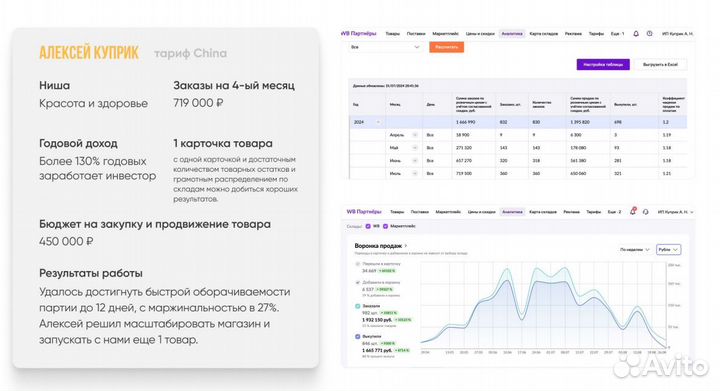Image resolution: width=720 pixels, height=391 pixels.
Task: Toggle Выкупили series checkbox
Action: (x=358, y=336)
